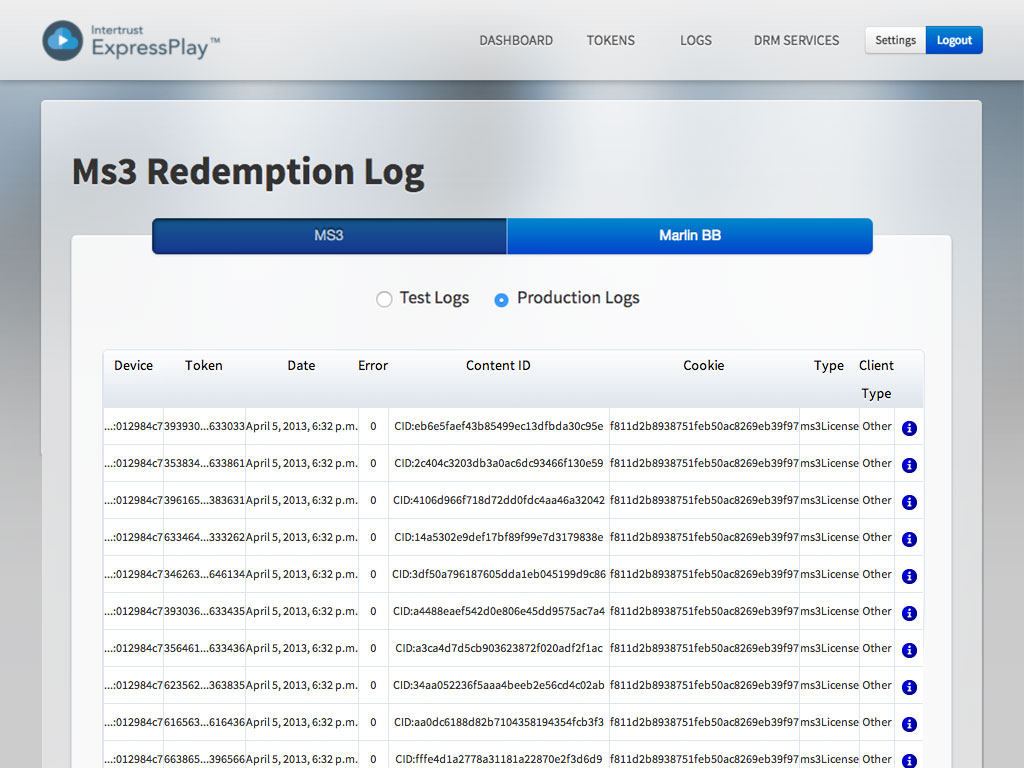Select token cell 623562...363835
This screenshot has height=768, width=1024.
tap(204, 685)
